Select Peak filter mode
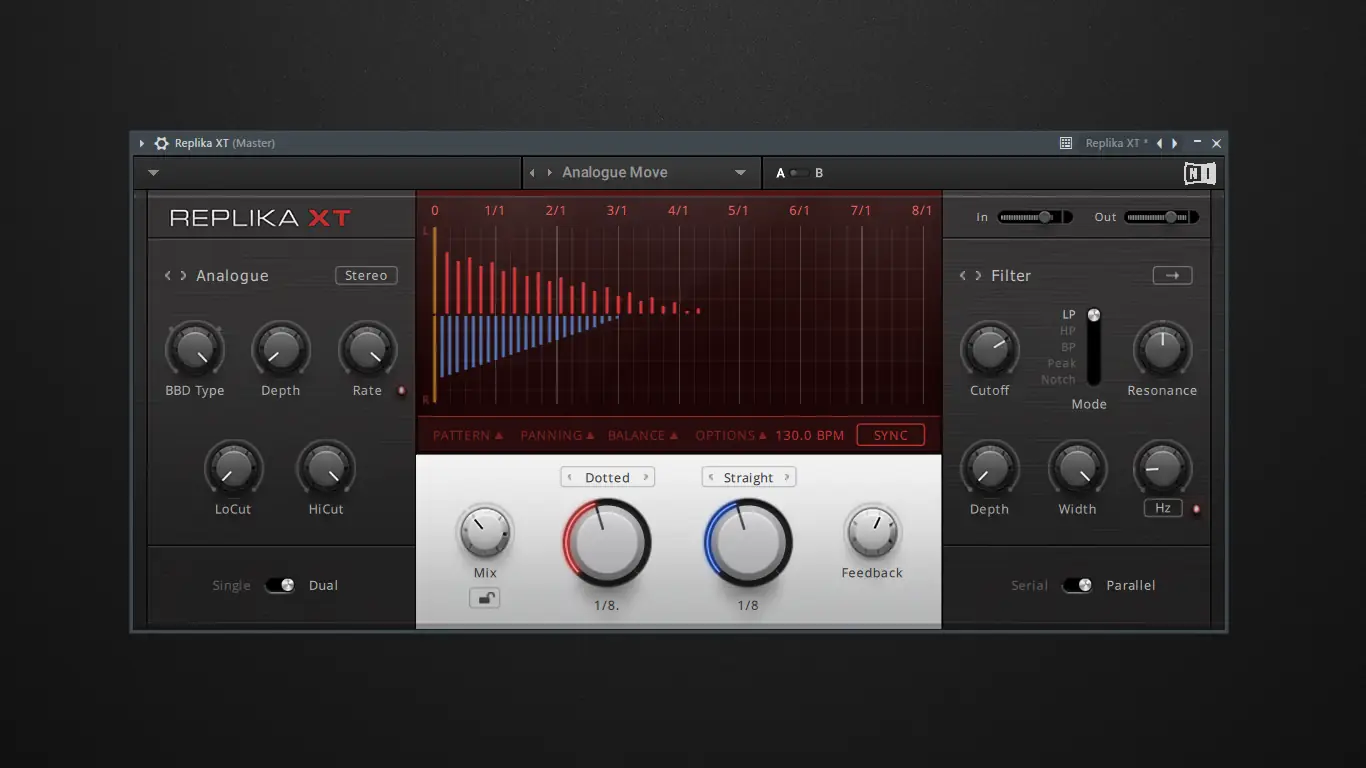The width and height of the screenshot is (1366, 768). click(x=1062, y=364)
